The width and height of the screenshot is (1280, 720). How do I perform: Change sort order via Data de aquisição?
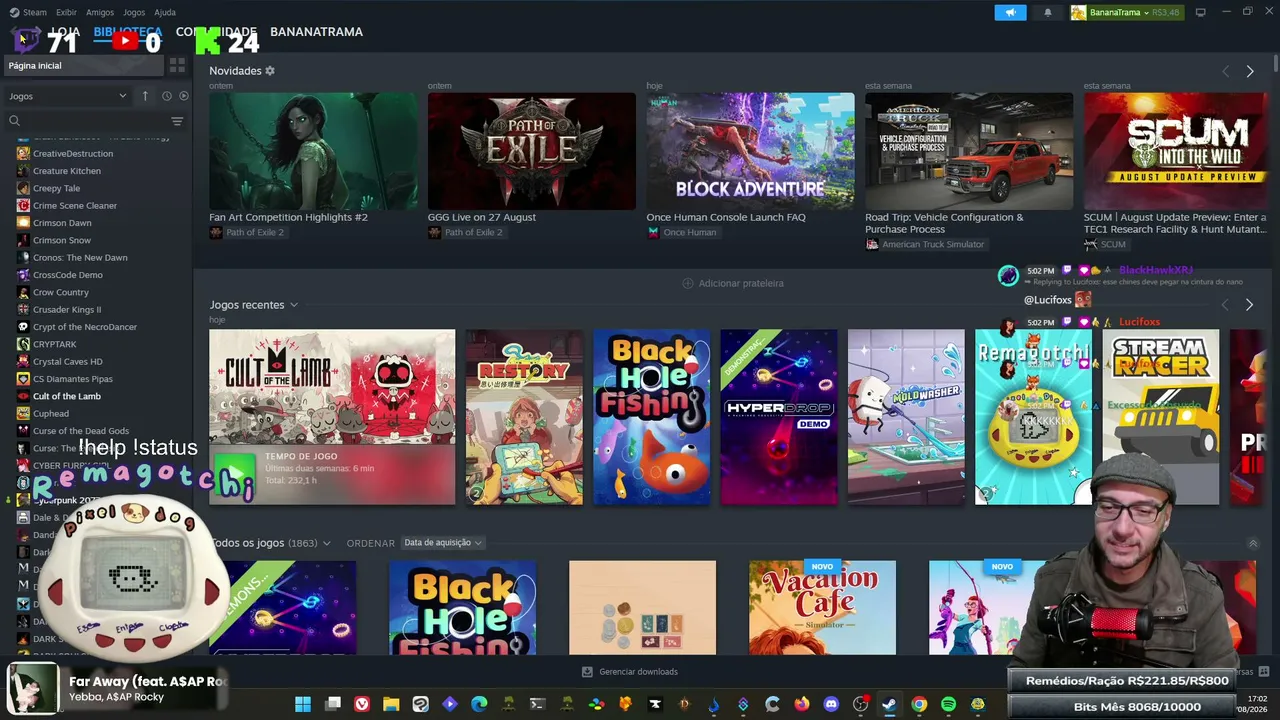coord(442,543)
